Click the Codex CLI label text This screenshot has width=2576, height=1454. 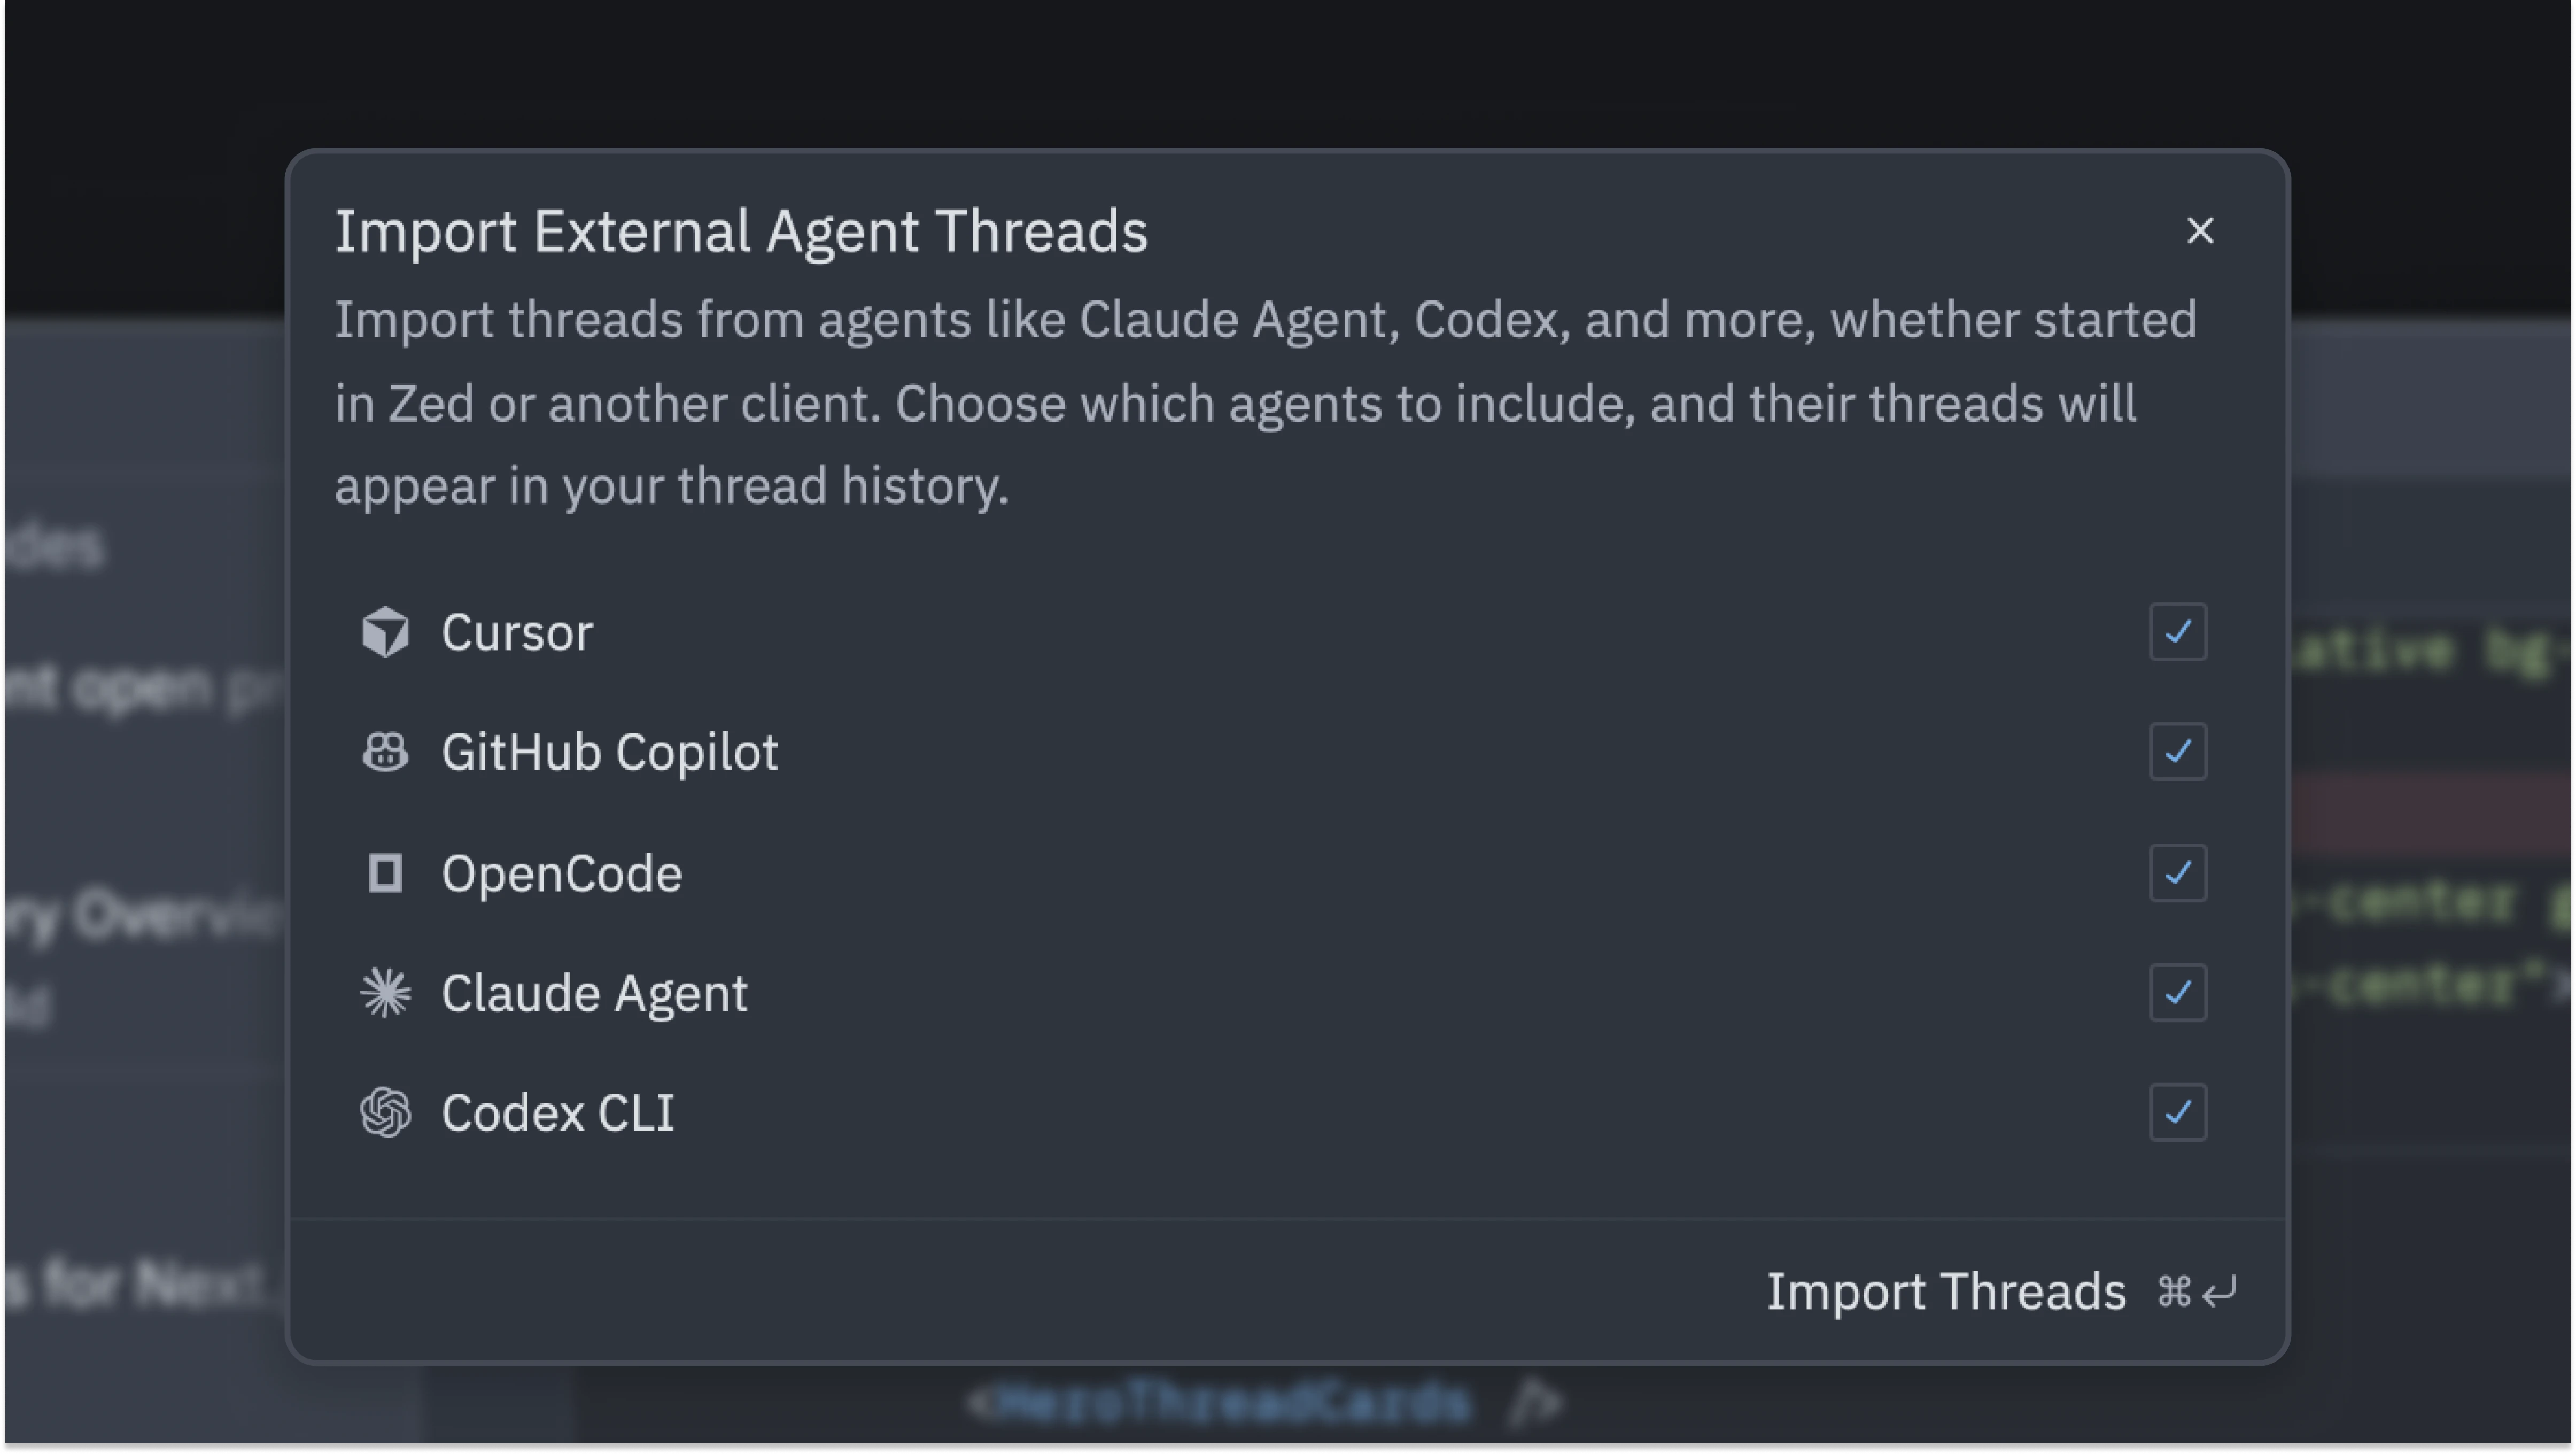[x=557, y=1114]
